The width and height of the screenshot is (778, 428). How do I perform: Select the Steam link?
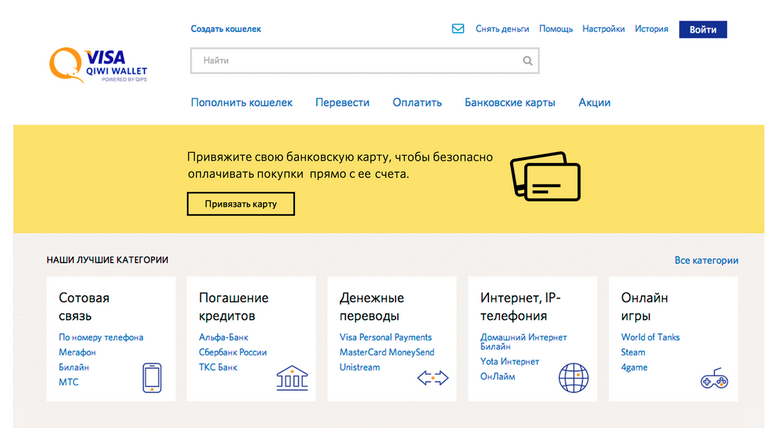[633, 352]
